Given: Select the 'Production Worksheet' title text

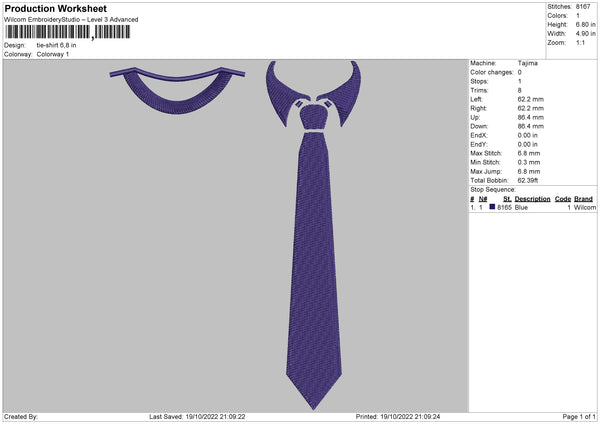Looking at the screenshot, I should pos(55,8).
